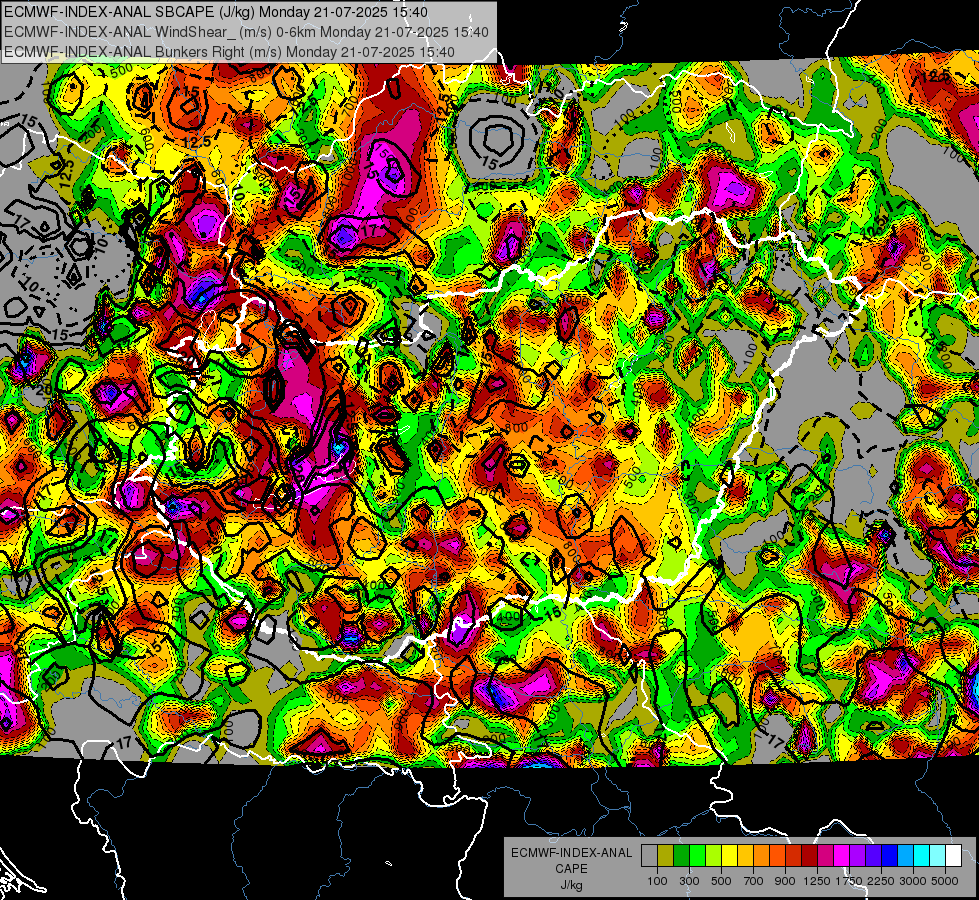This screenshot has height=900, width=979.
Task: Click the WindShear_ (m/s) 0-6km title line
Action: (247, 32)
